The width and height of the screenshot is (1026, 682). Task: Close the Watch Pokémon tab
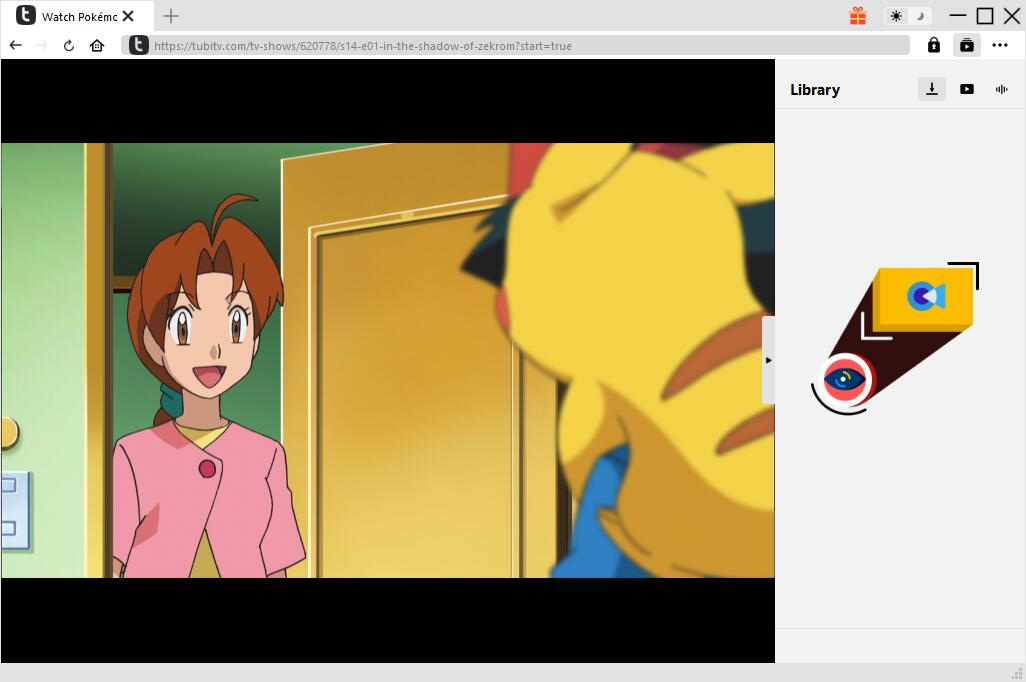tap(128, 16)
